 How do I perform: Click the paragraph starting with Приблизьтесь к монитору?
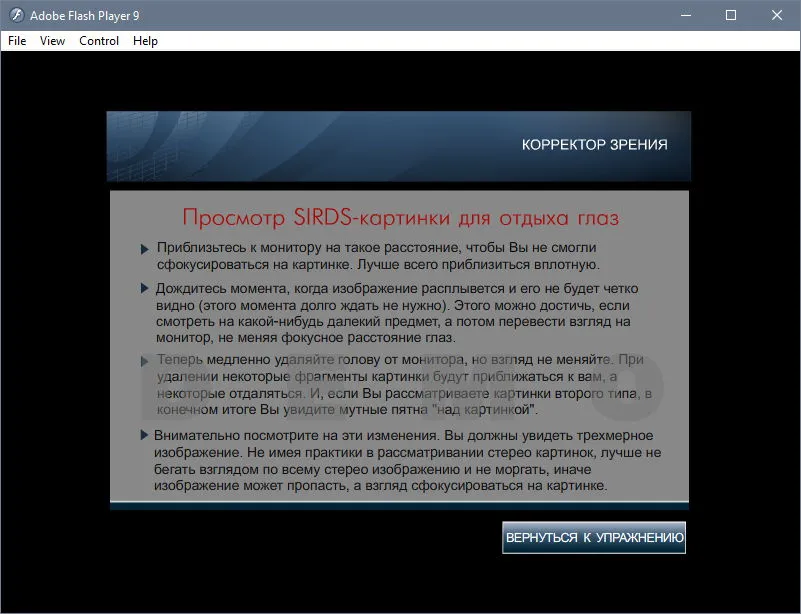378,256
